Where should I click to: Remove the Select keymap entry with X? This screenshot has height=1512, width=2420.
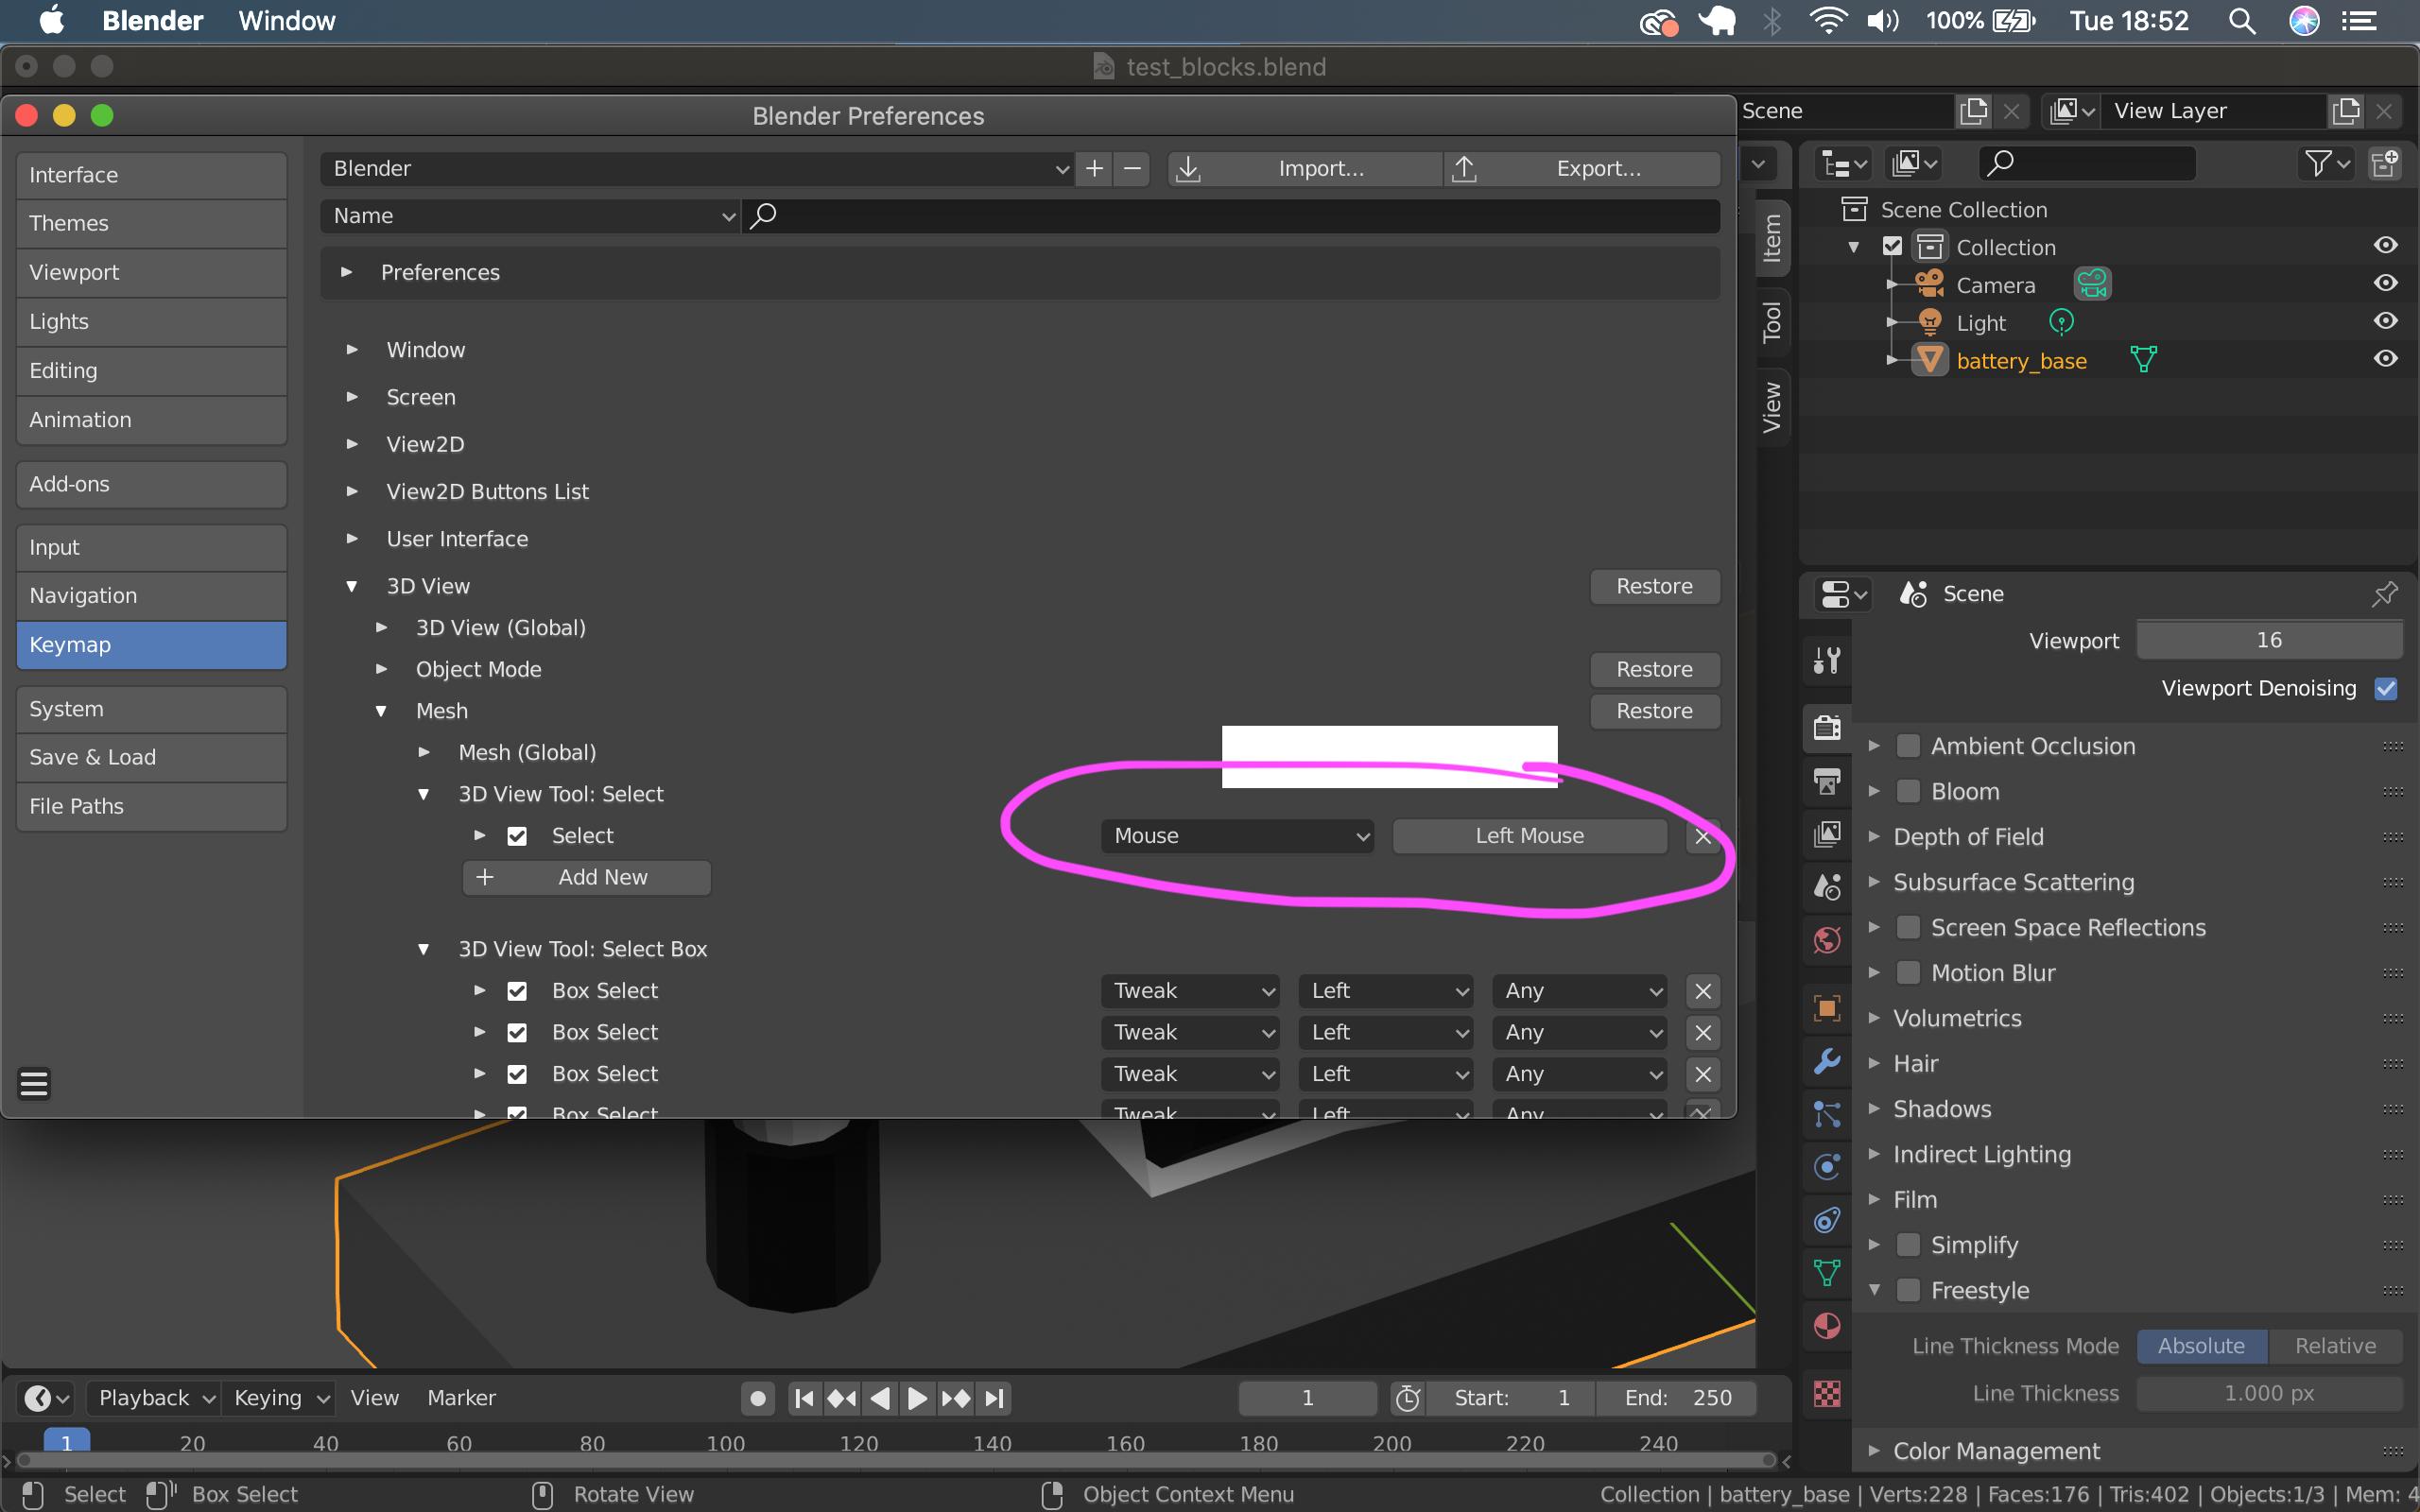click(x=1703, y=836)
